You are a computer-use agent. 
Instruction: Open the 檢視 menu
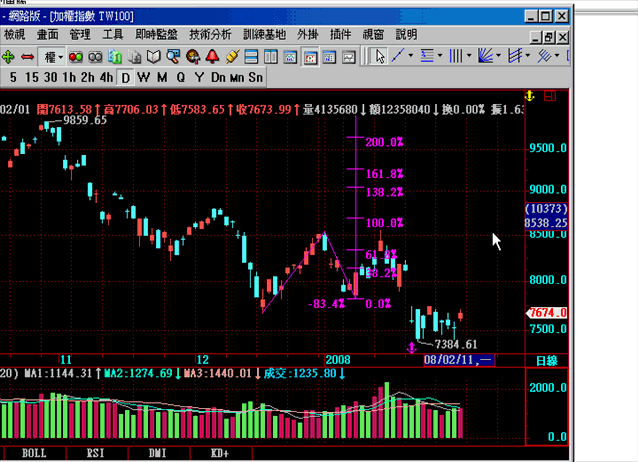tap(14, 34)
